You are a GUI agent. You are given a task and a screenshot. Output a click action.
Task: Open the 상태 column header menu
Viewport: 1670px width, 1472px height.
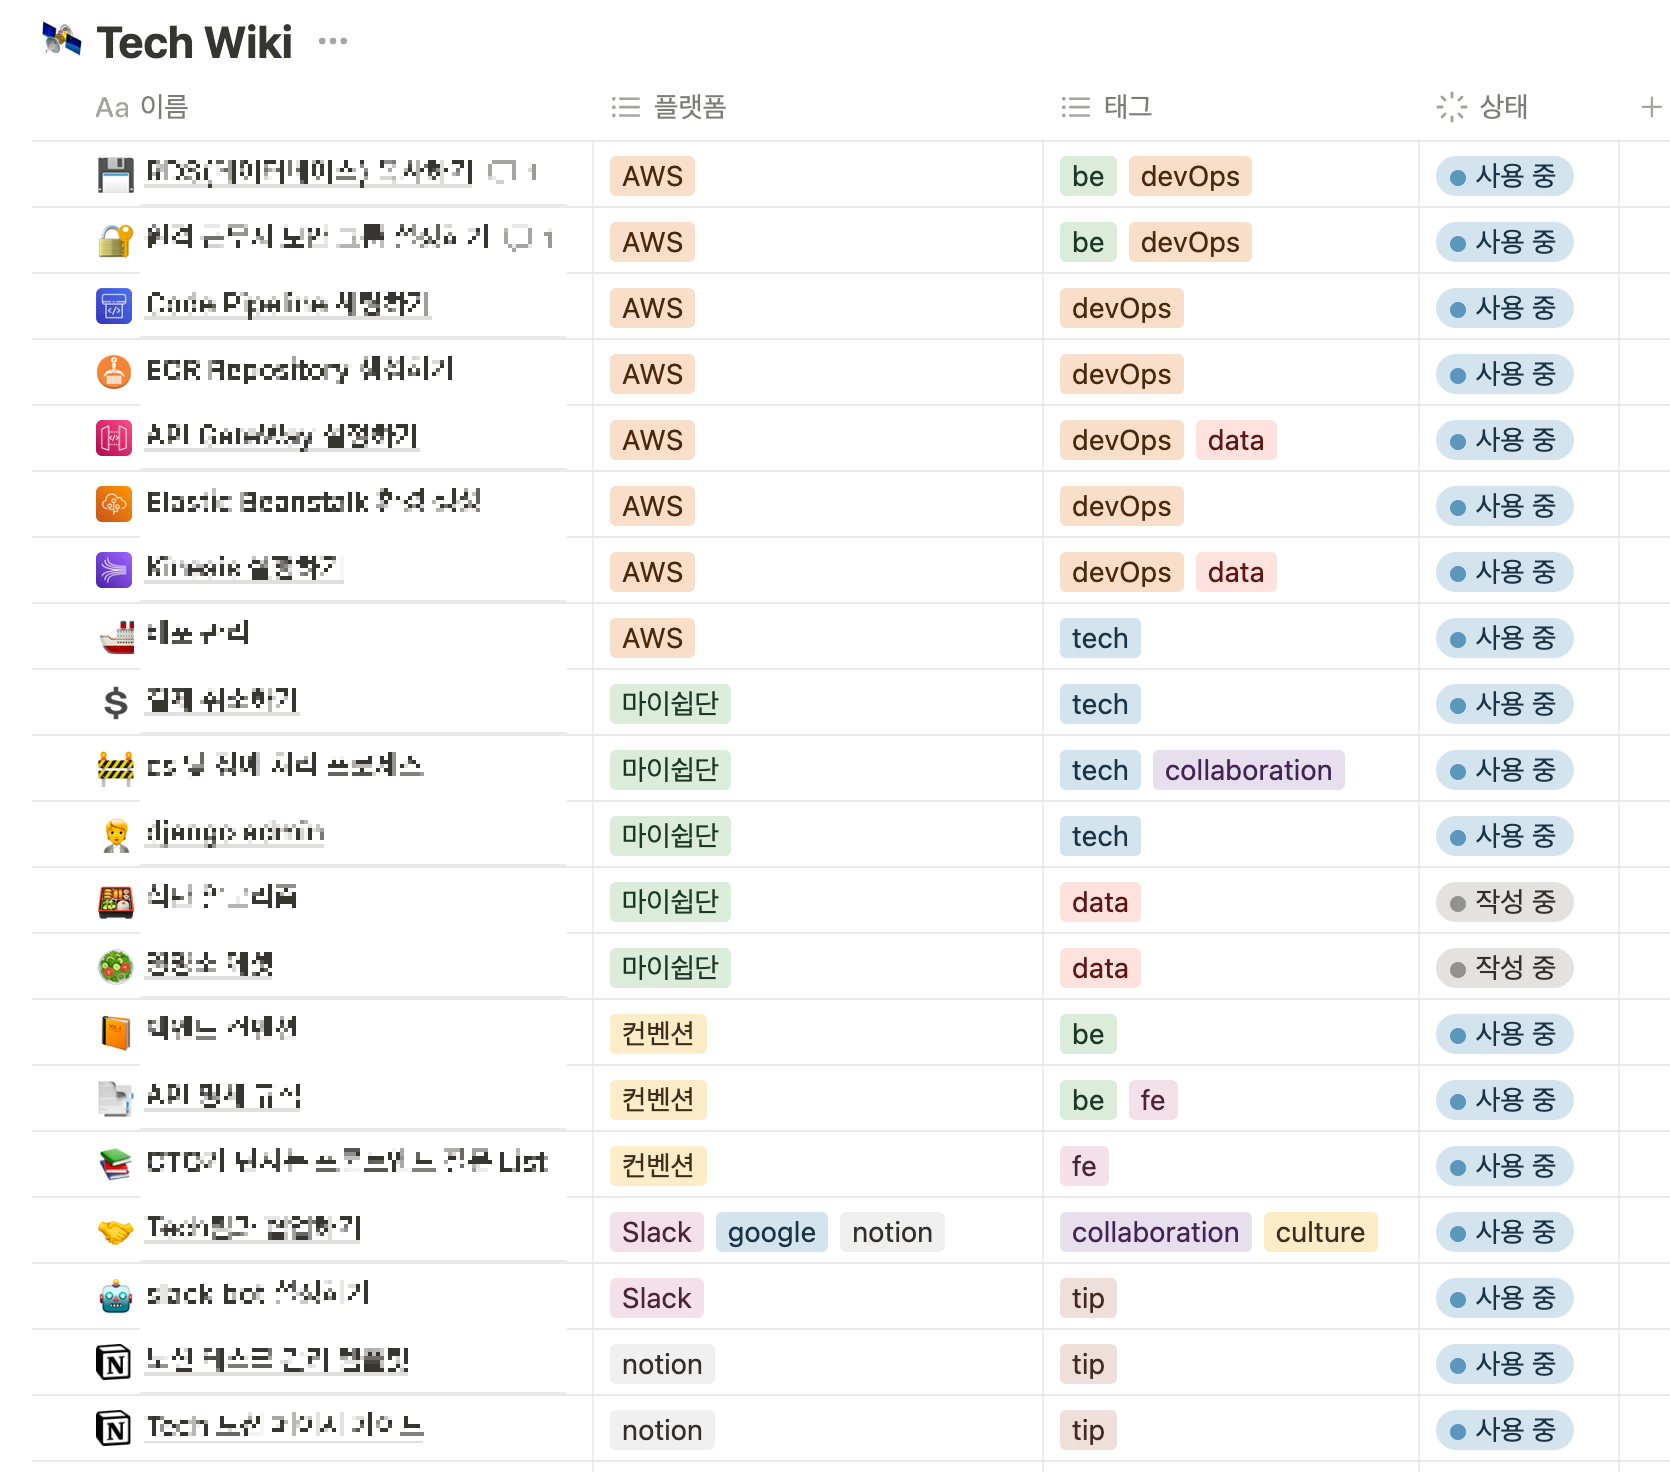coord(1482,107)
